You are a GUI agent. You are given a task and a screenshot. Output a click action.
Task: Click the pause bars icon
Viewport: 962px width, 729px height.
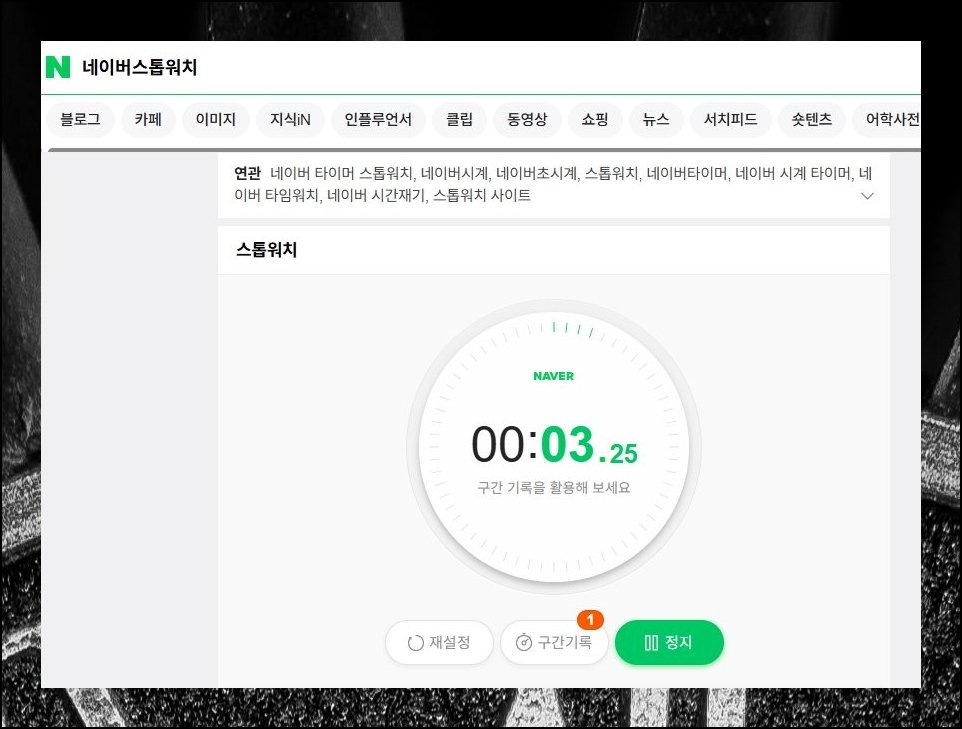click(x=652, y=642)
